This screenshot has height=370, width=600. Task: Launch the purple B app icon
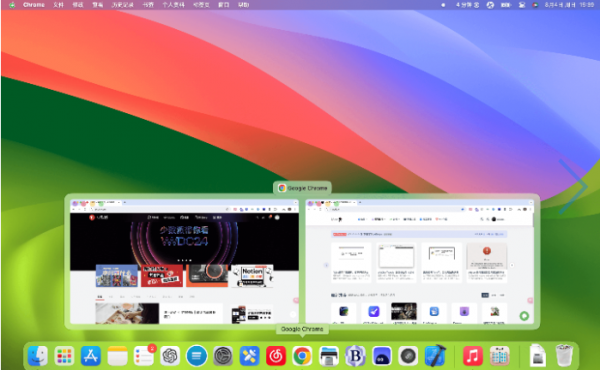355,356
